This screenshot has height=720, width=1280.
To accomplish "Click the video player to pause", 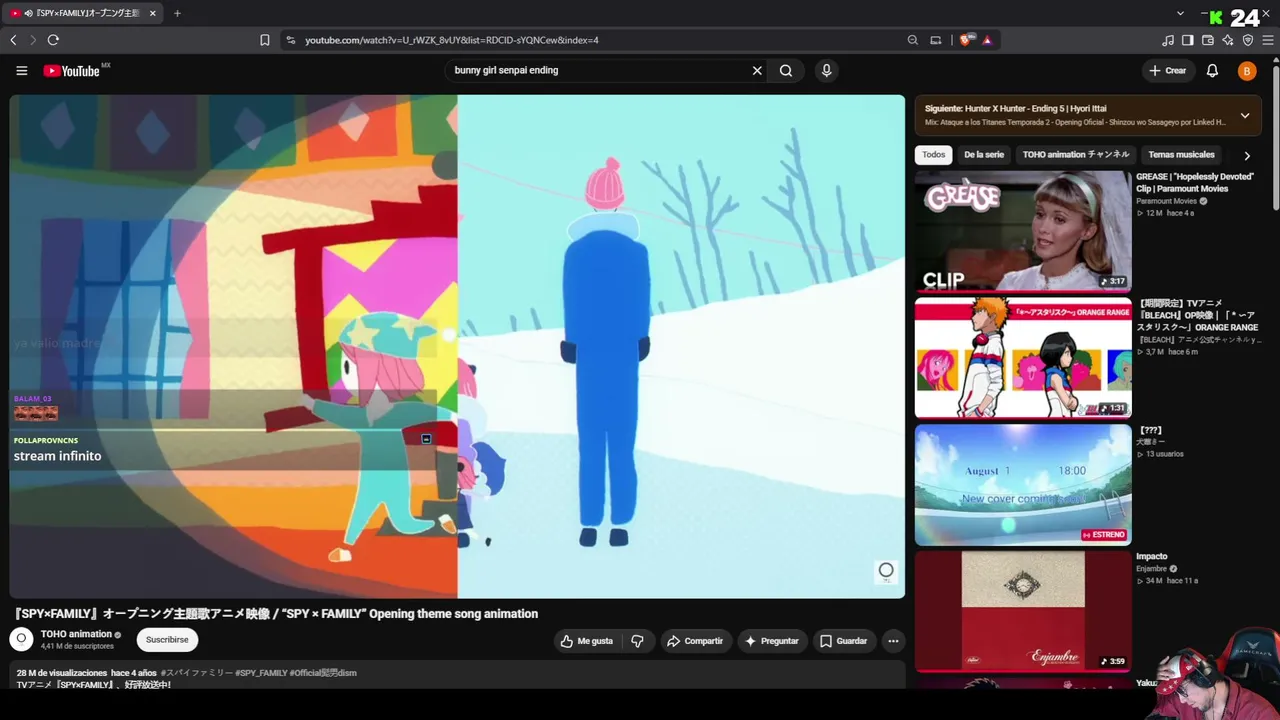I will point(457,346).
